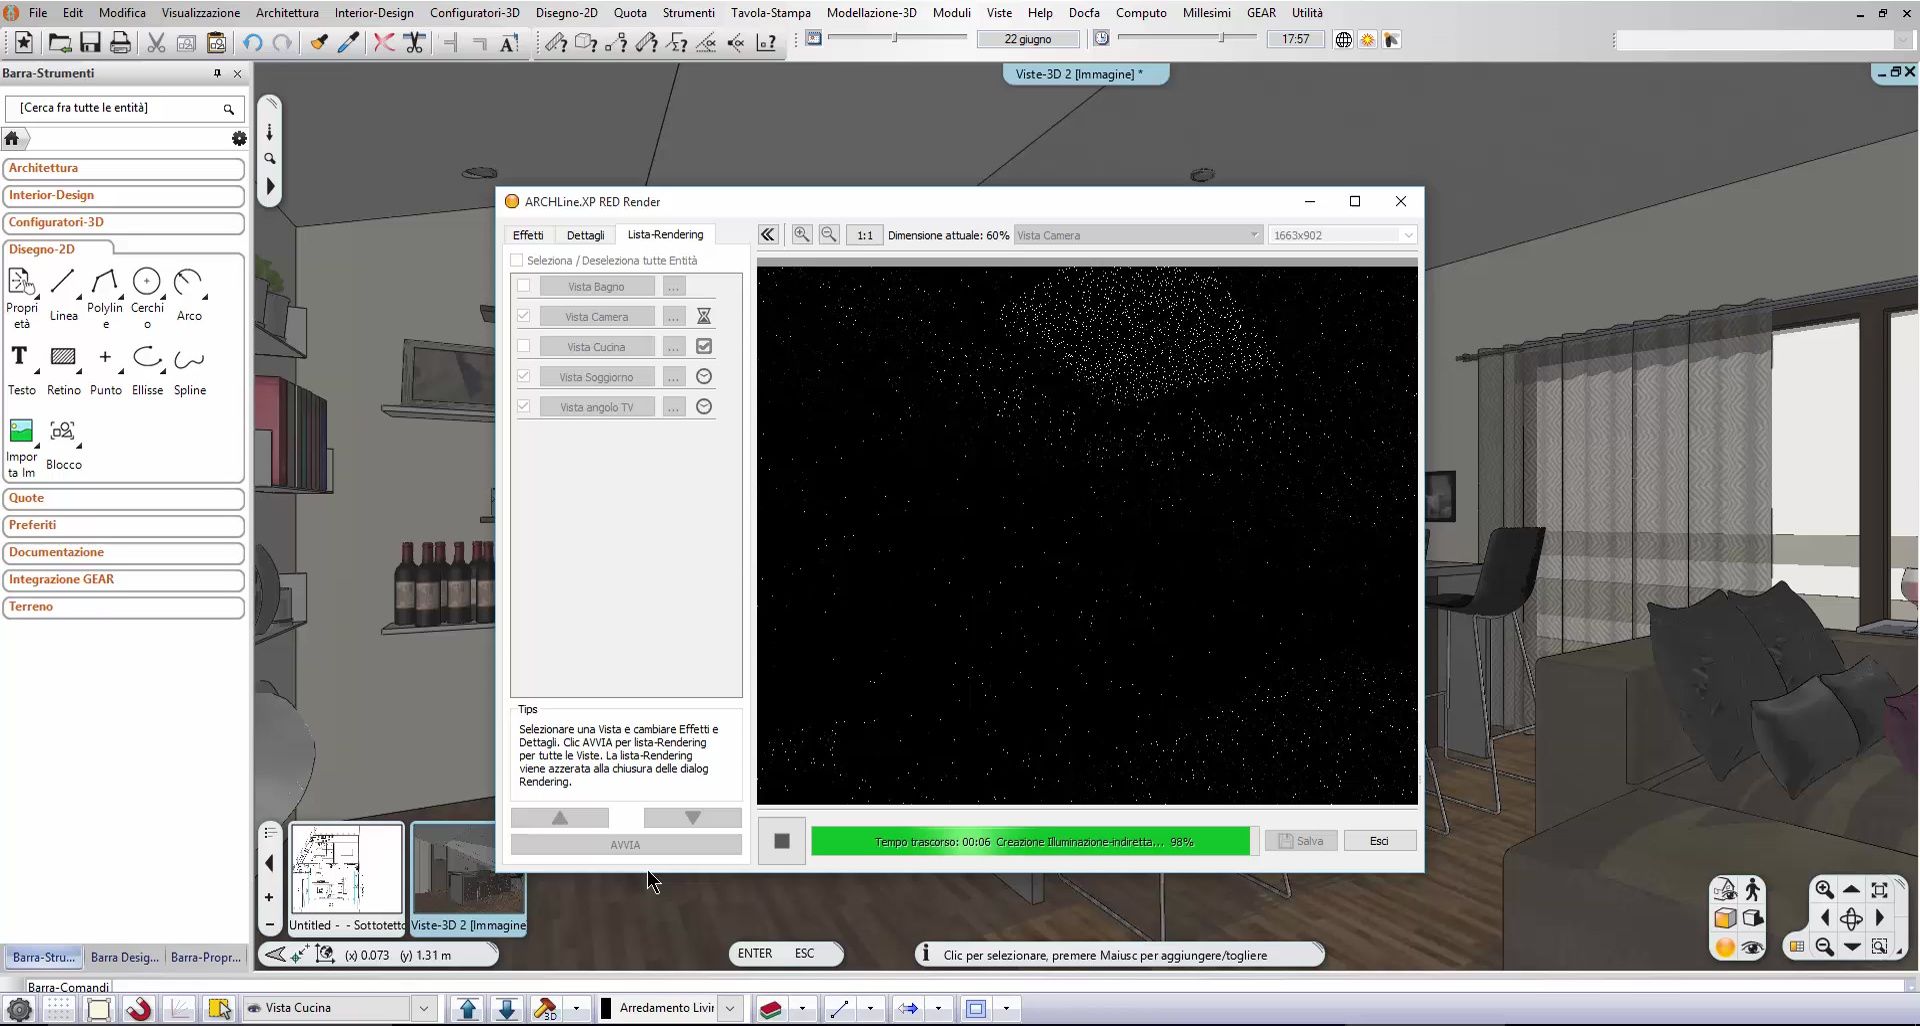Toggle the Vista Soggiorno checkbox
Screen dimensions: 1920x1026
523,376
